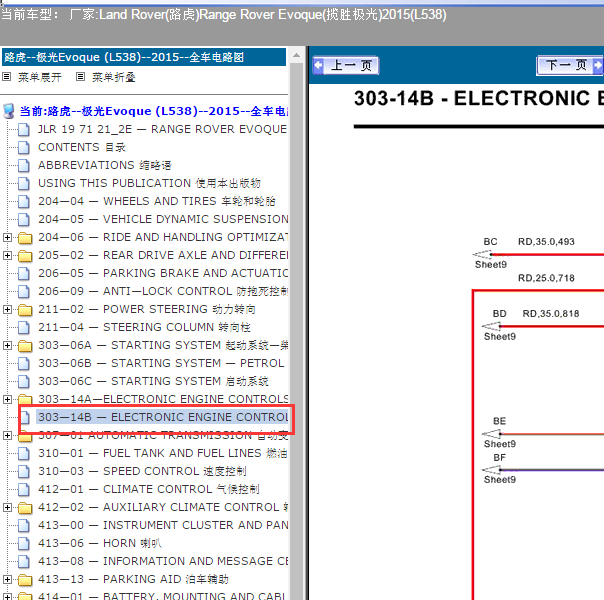Expand 307-01 AUTOMATIC TRANSMISSION folder
Viewport: 604px width, 600px height.
[x=7, y=436]
